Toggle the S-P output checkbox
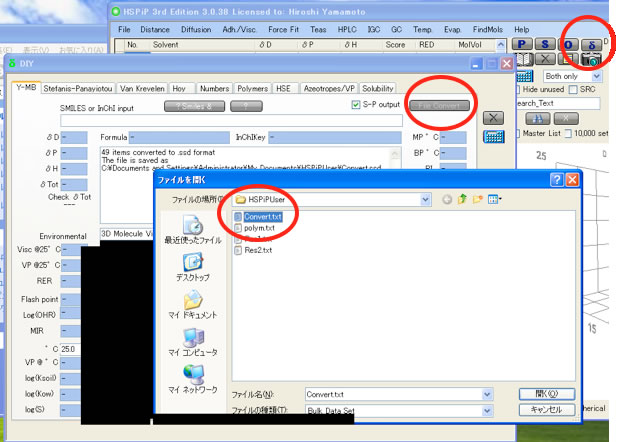 click(356, 105)
